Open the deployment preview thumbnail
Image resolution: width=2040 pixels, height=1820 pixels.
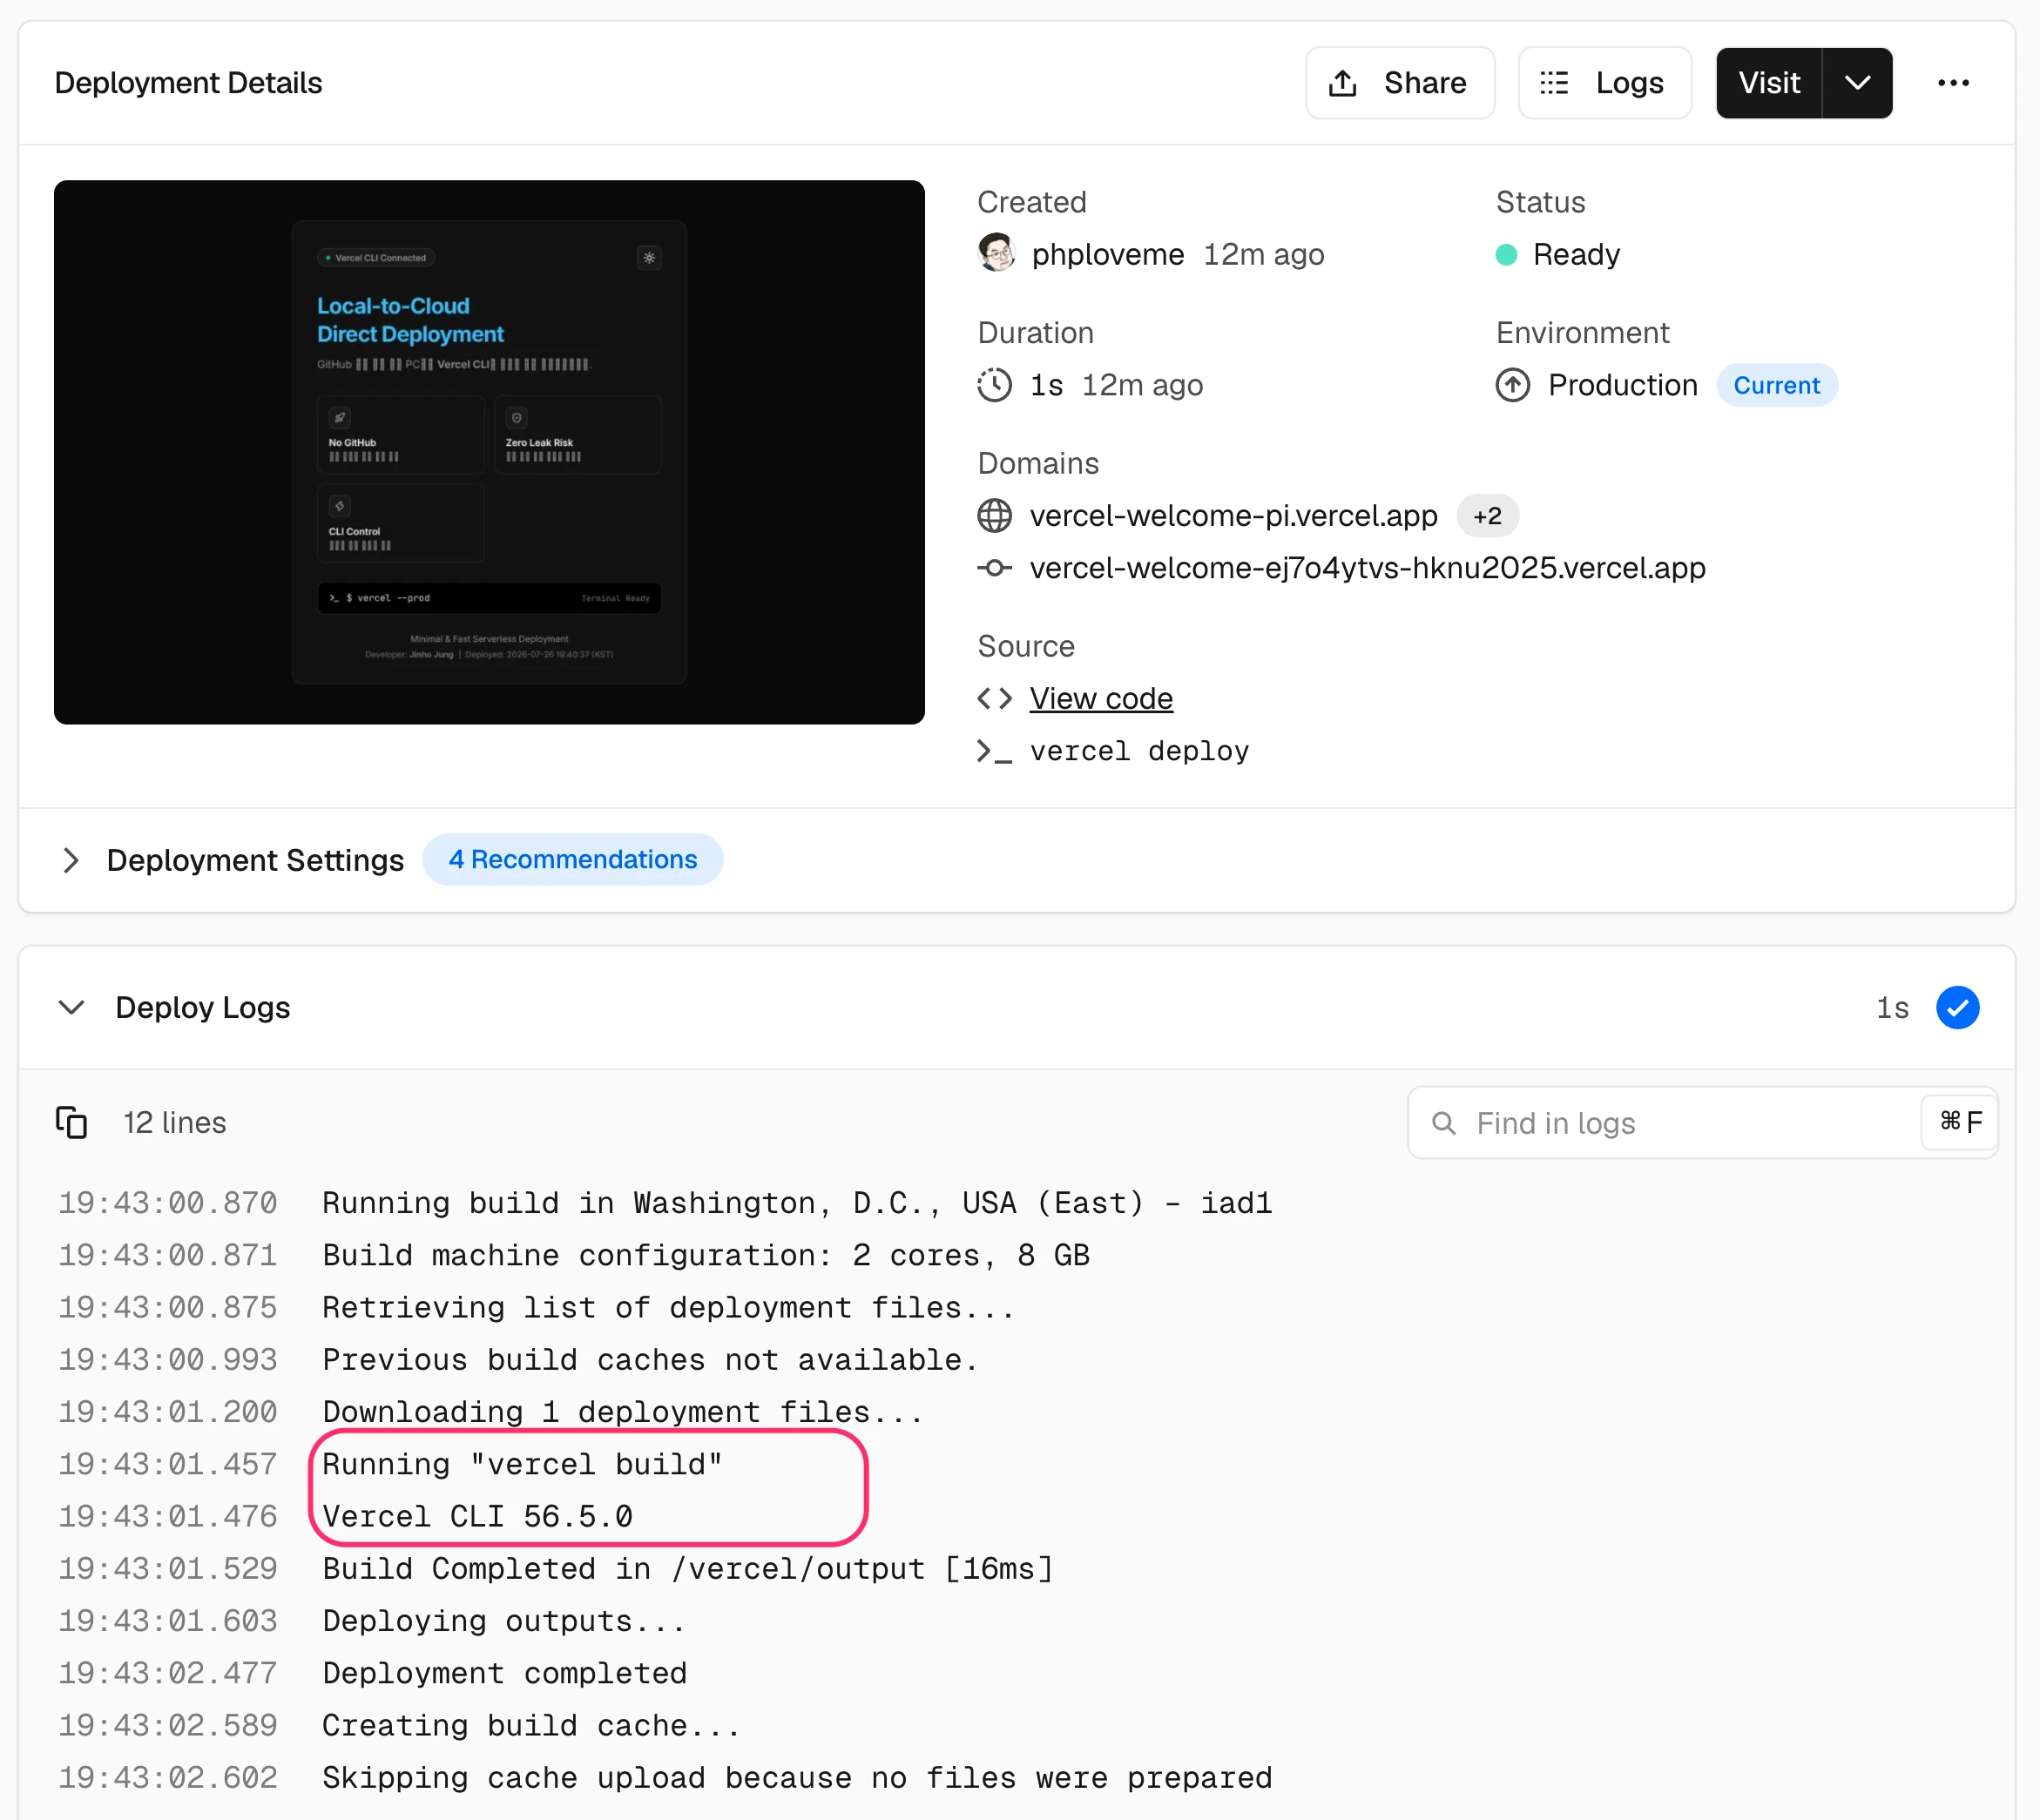[489, 452]
